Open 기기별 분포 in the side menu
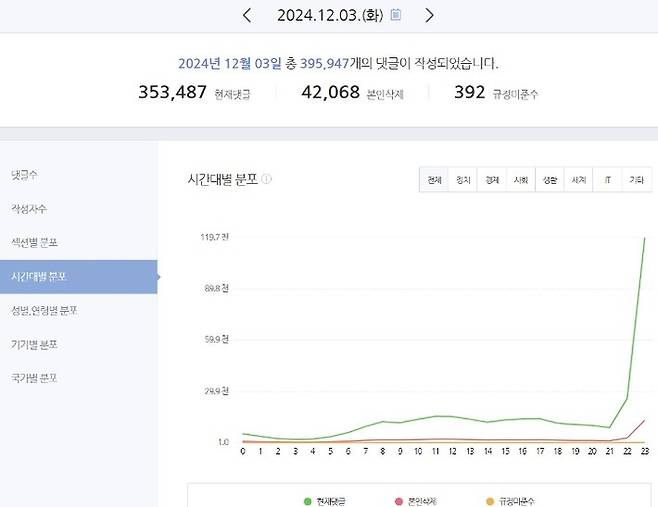Image resolution: width=658 pixels, height=507 pixels. coord(34,345)
